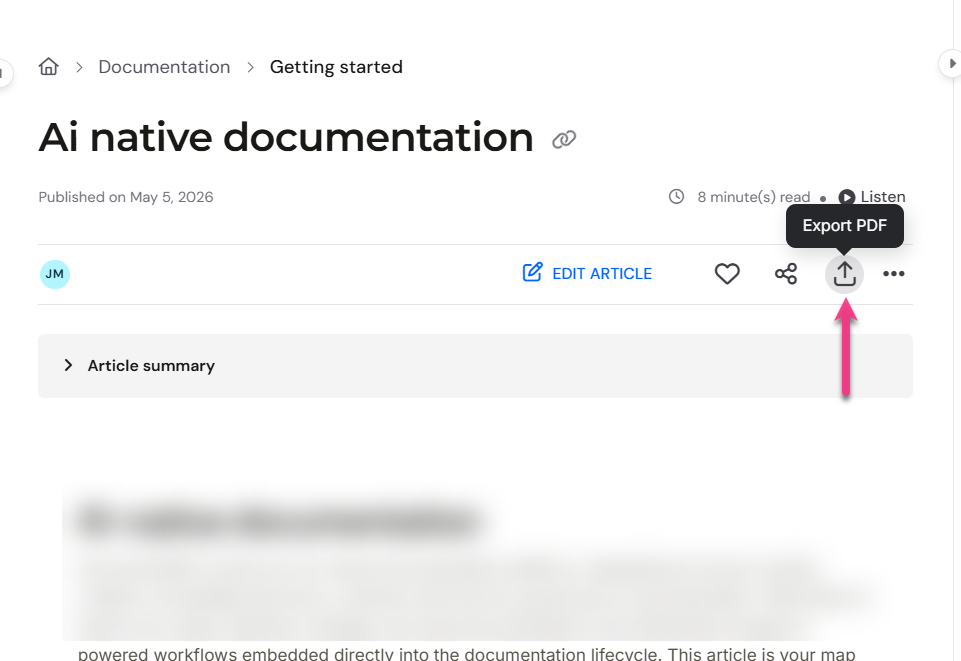Click the clock icon beside read time

[676, 196]
